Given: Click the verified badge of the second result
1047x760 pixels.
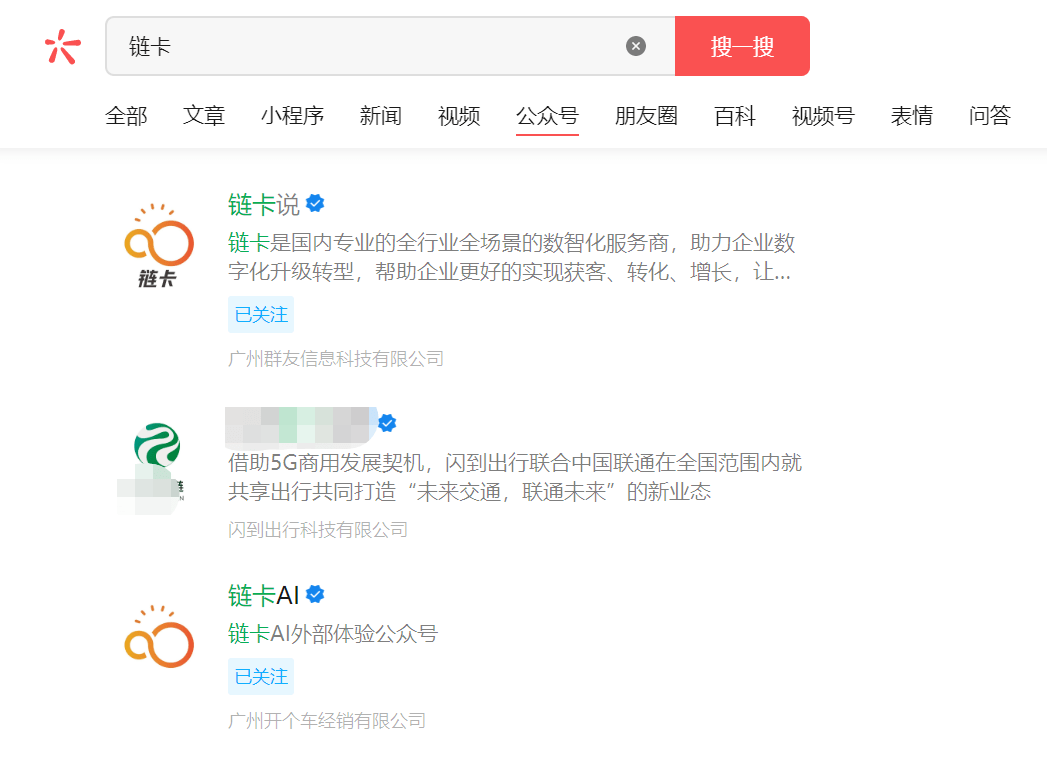Looking at the screenshot, I should 387,423.
